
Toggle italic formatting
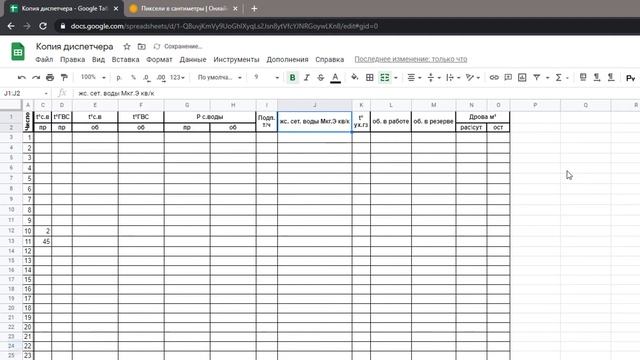coord(307,78)
